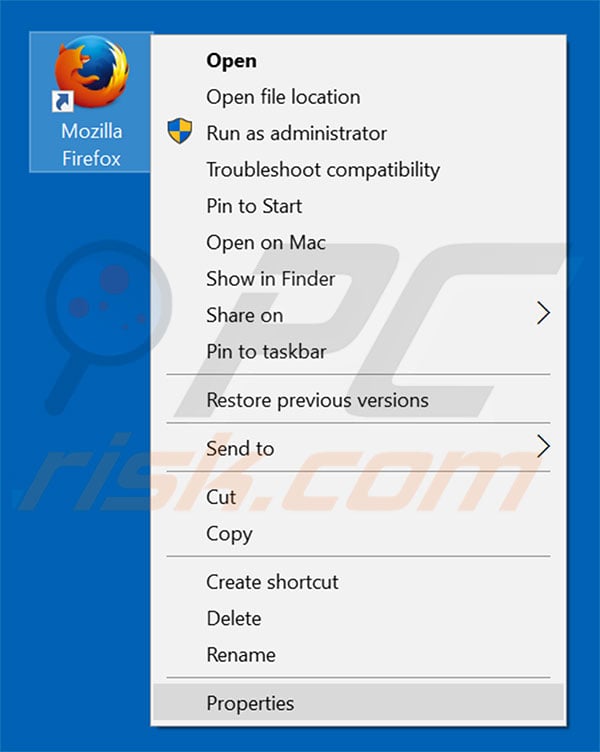Click the Mozilla Firefox icon label text
Viewport: 600px width, 752px height.
point(91,145)
